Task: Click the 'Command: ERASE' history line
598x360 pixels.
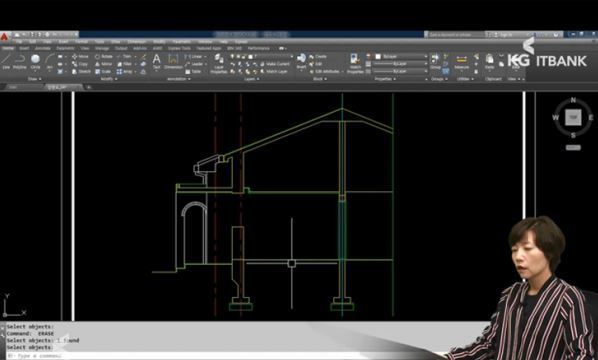Action: tap(30, 333)
